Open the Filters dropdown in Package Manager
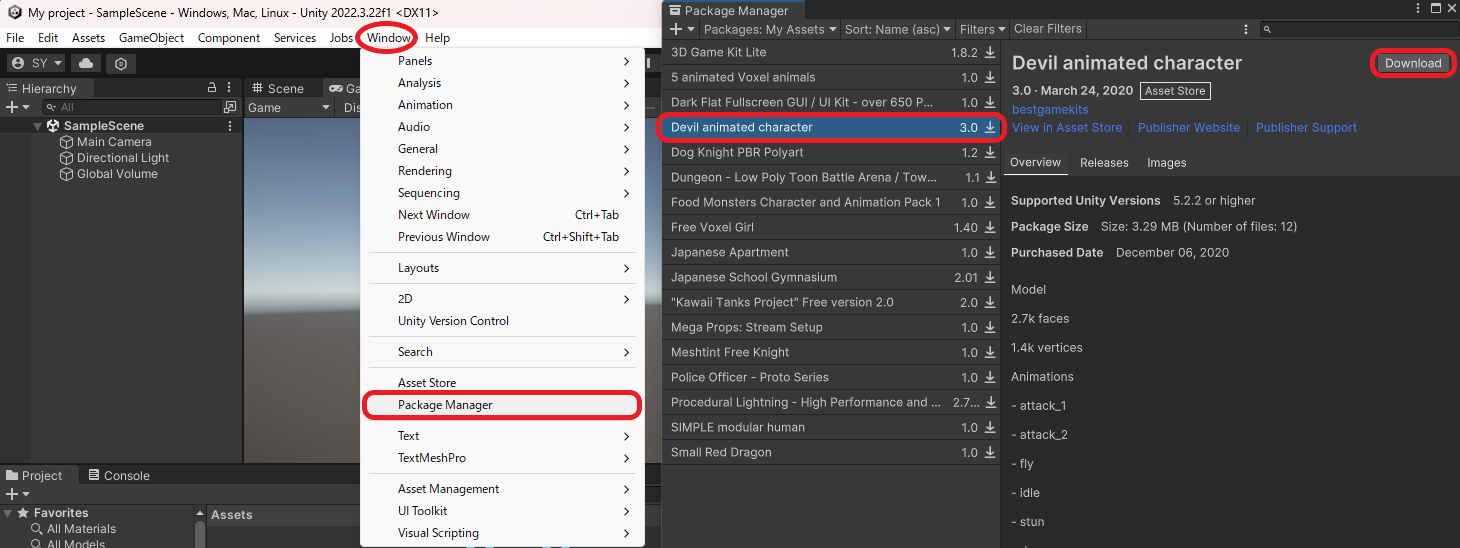This screenshot has width=1460, height=548. point(982,29)
